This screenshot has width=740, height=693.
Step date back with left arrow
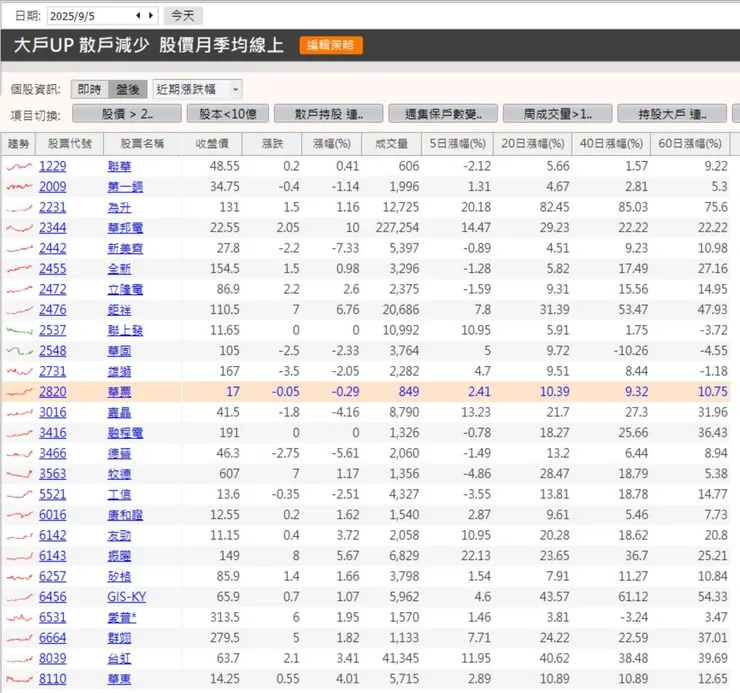(x=138, y=16)
